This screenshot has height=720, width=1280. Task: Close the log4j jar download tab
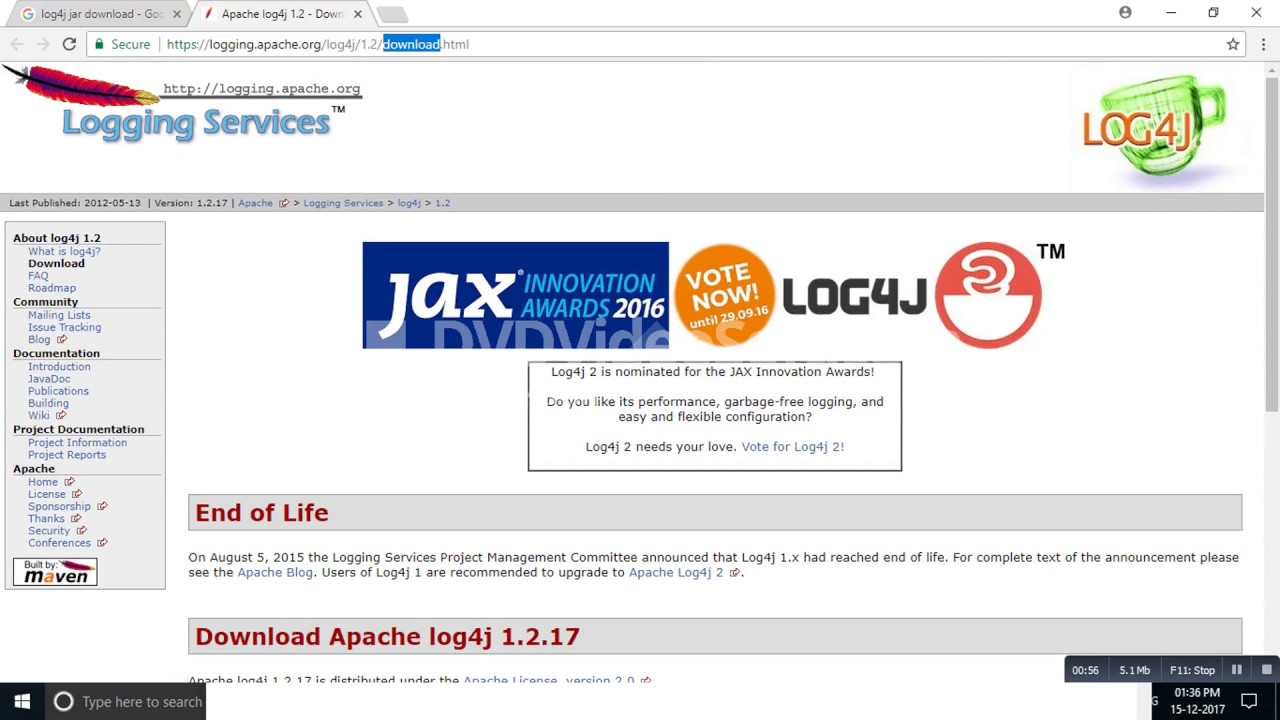(176, 14)
